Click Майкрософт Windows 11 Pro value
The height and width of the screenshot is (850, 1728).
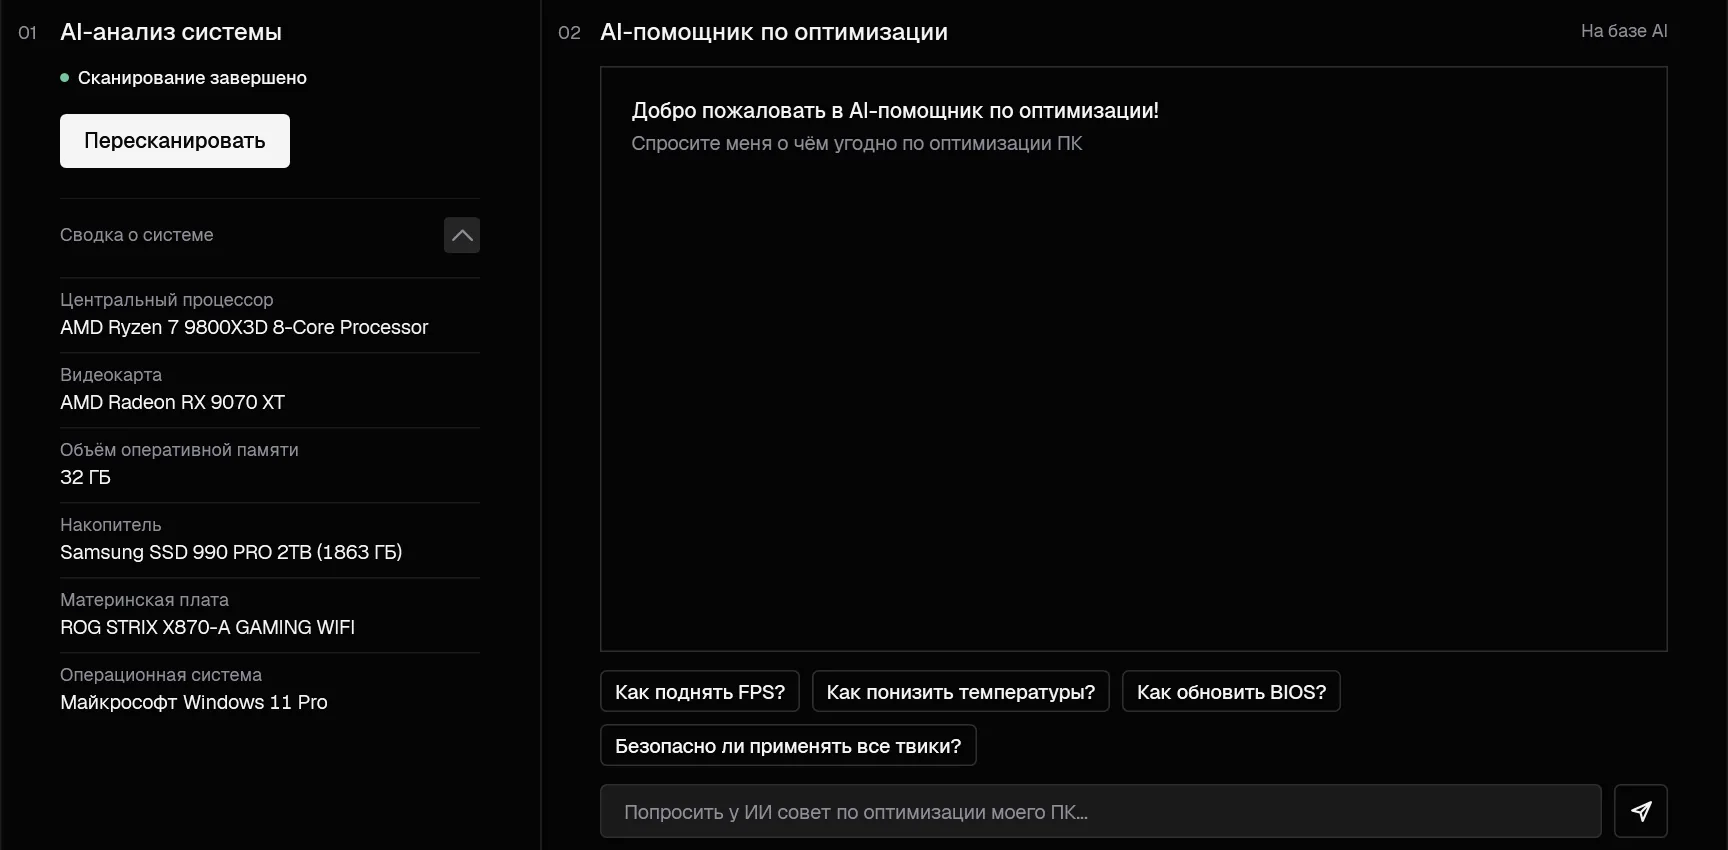[x=194, y=702]
